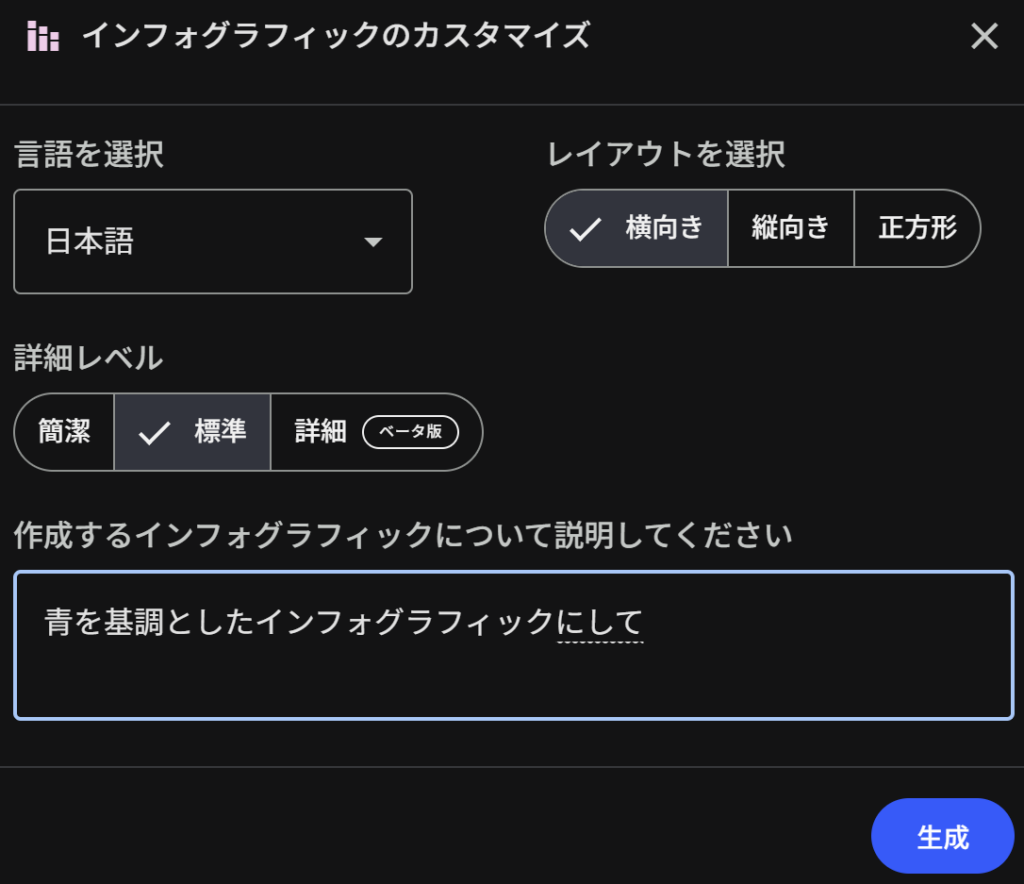The width and height of the screenshot is (1024, 884).
Task: Click the 言語を選択 label
Action: coord(89,155)
